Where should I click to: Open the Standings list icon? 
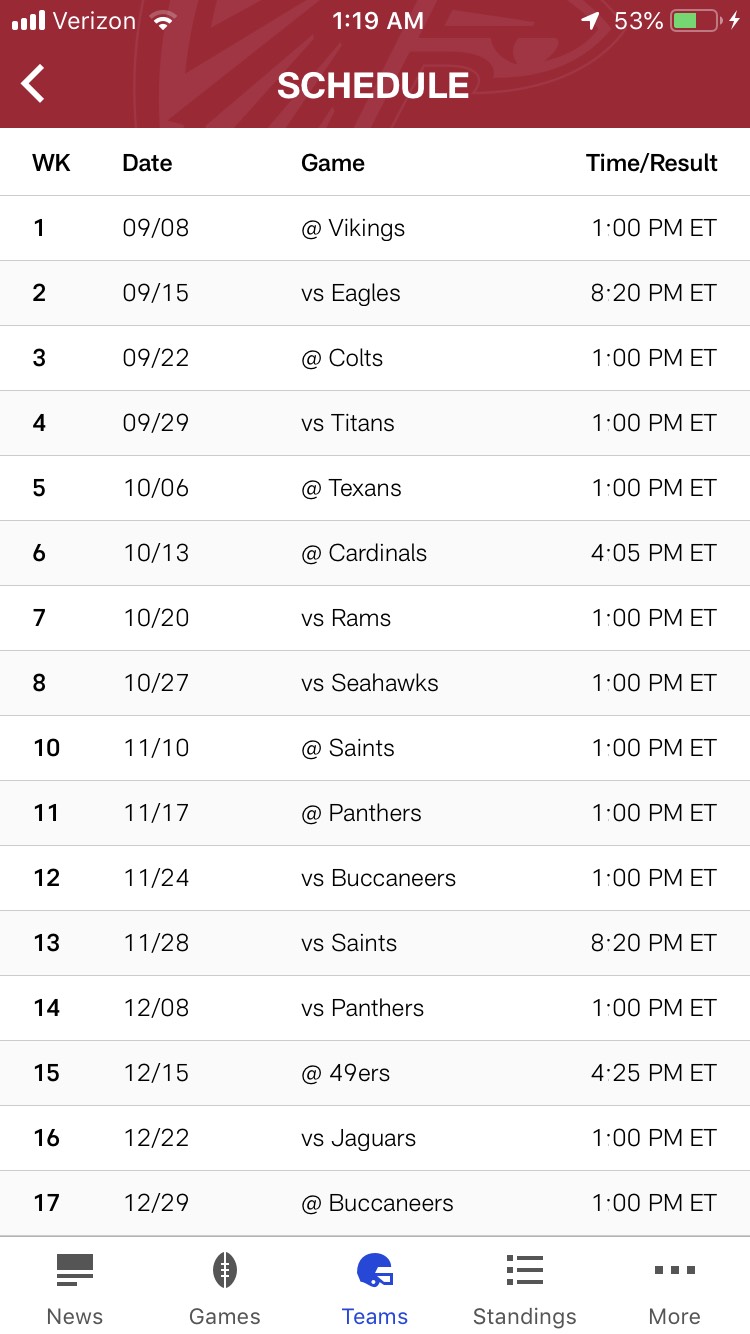click(524, 1270)
